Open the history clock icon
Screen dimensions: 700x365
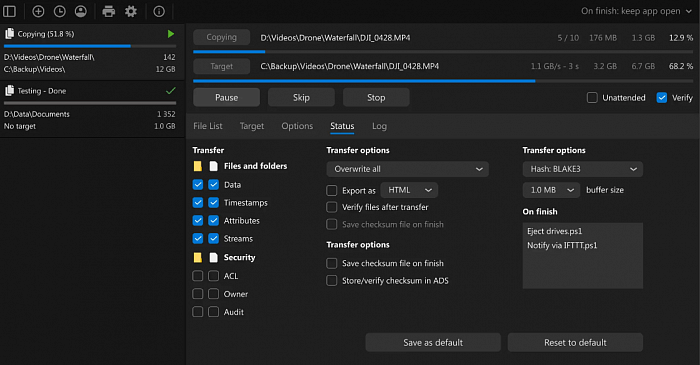click(59, 11)
